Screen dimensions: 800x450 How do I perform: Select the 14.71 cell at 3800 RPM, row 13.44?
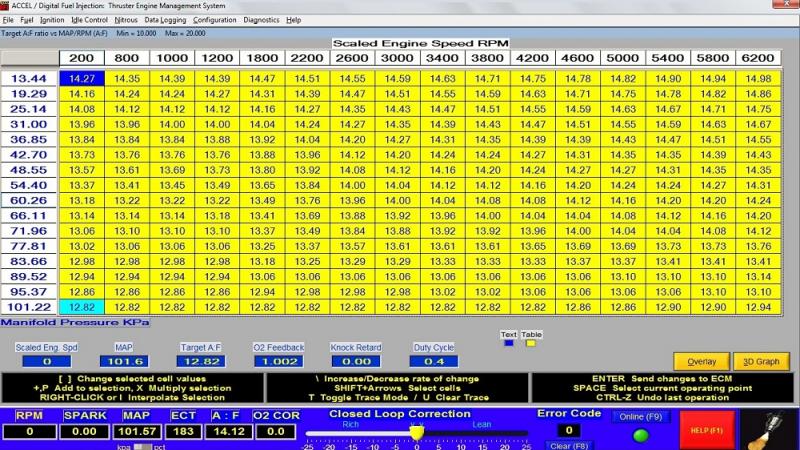pyautogui.click(x=488, y=79)
